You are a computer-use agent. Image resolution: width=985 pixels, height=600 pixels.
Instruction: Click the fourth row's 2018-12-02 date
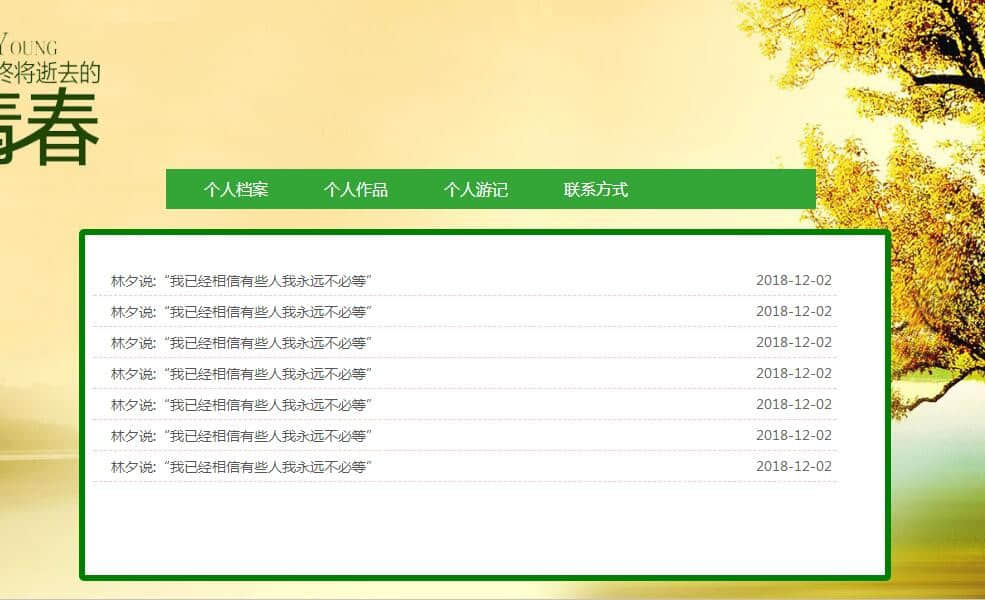pos(793,373)
